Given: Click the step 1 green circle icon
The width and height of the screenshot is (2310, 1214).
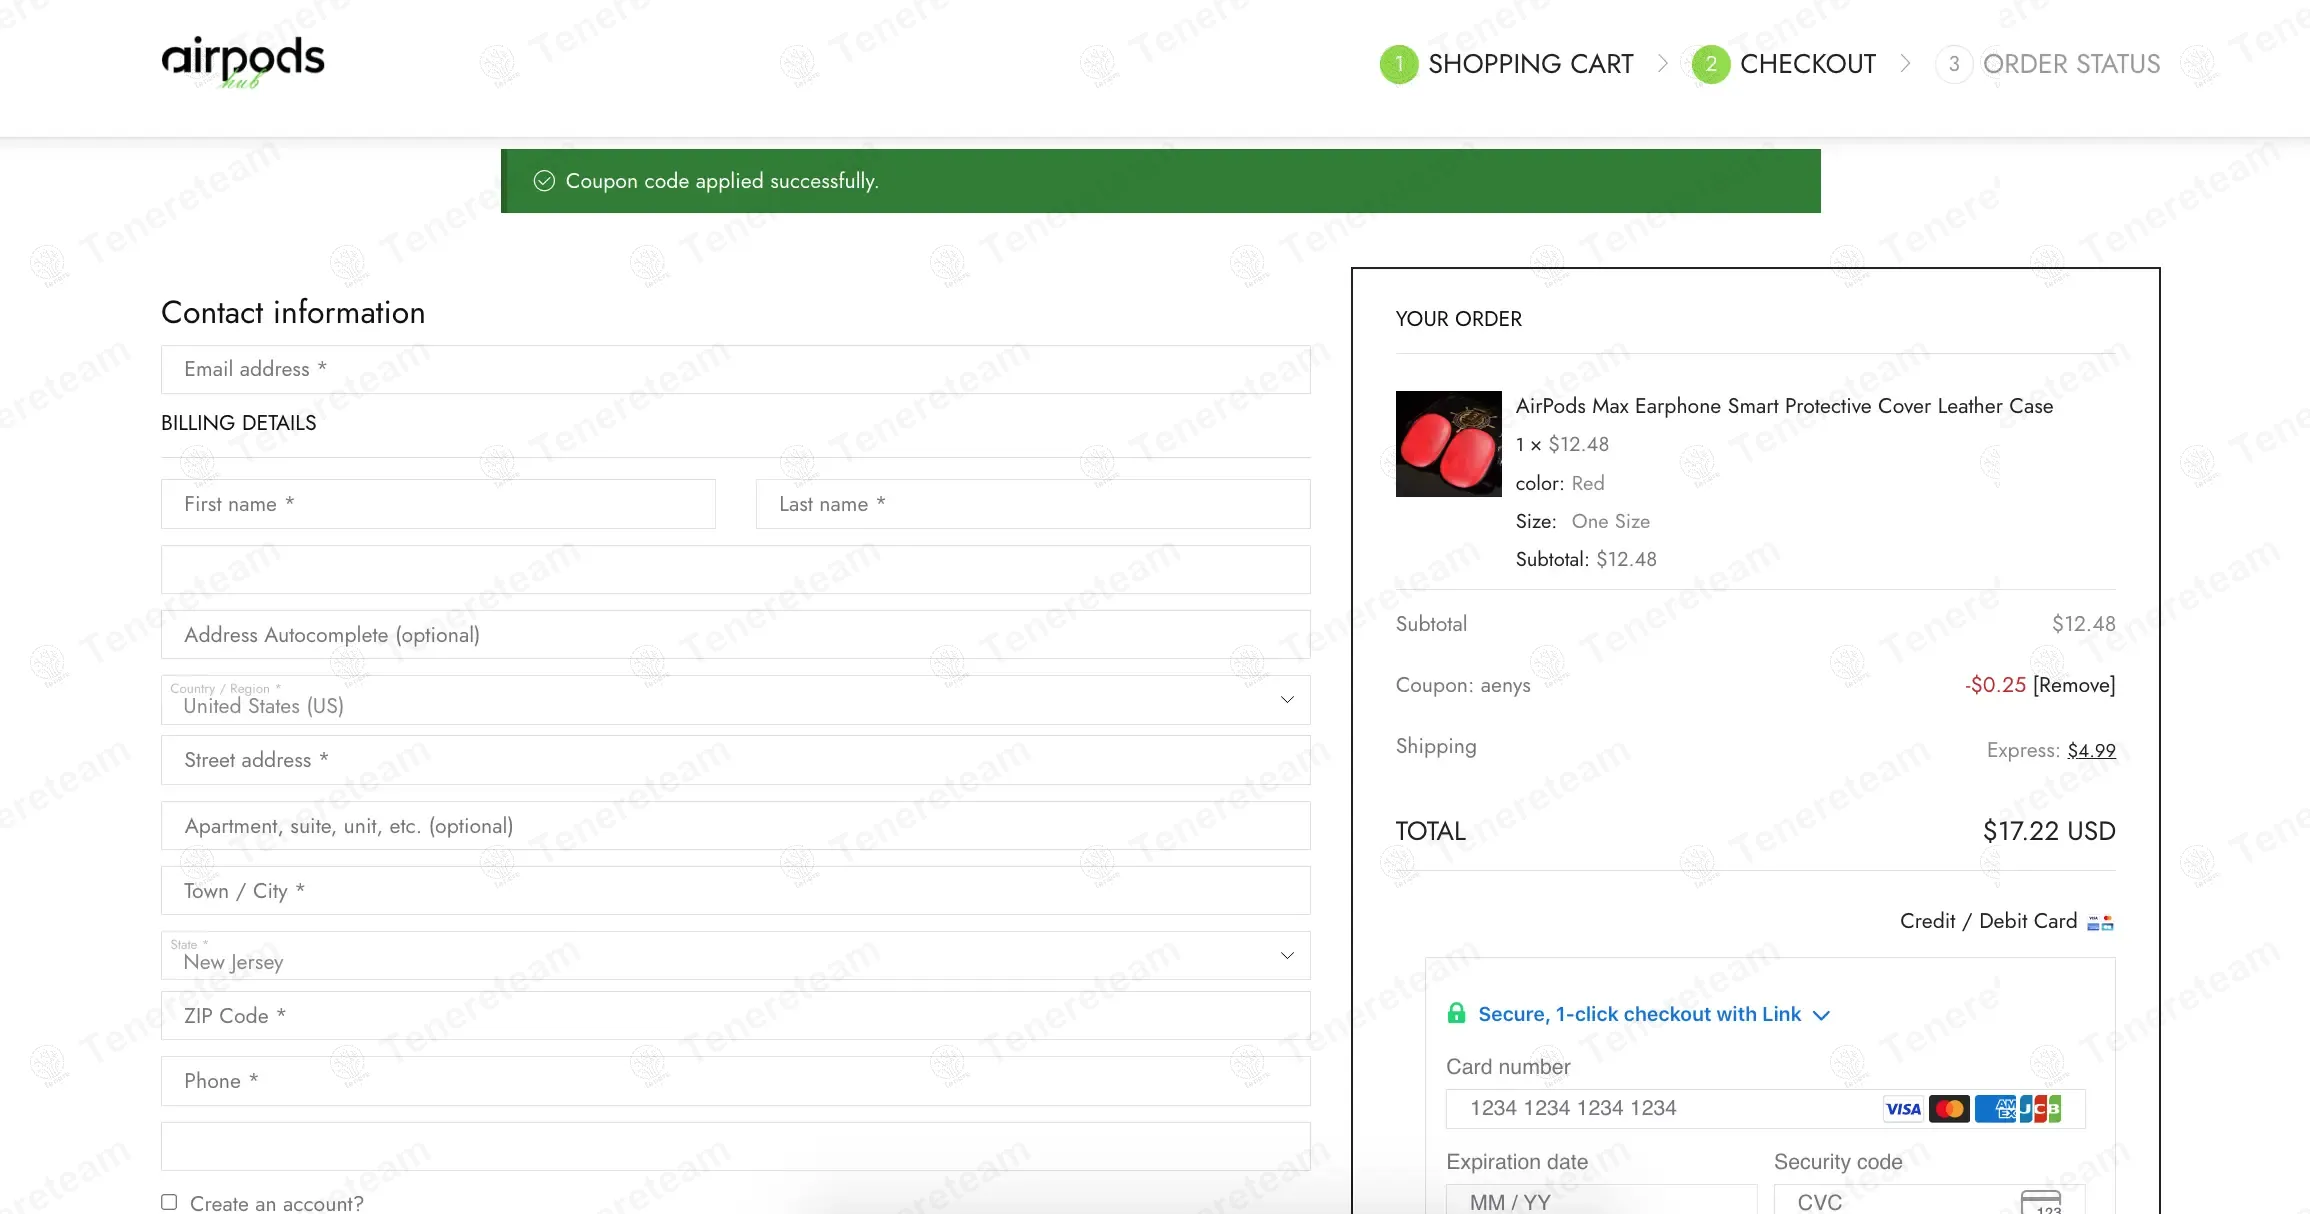Looking at the screenshot, I should 1399,64.
